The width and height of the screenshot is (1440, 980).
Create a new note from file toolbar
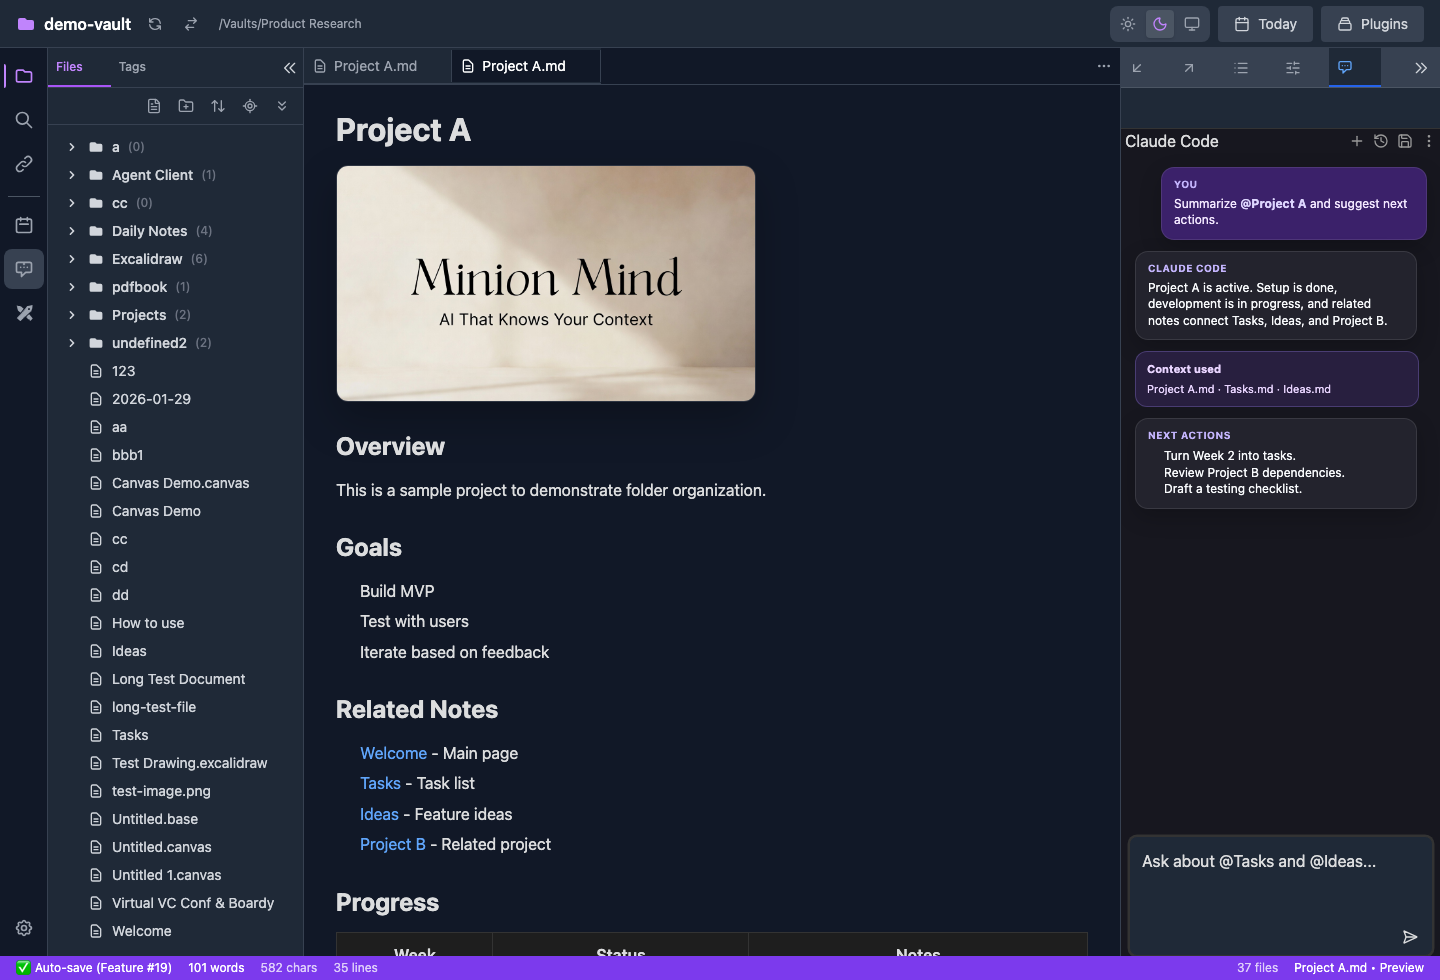[154, 106]
